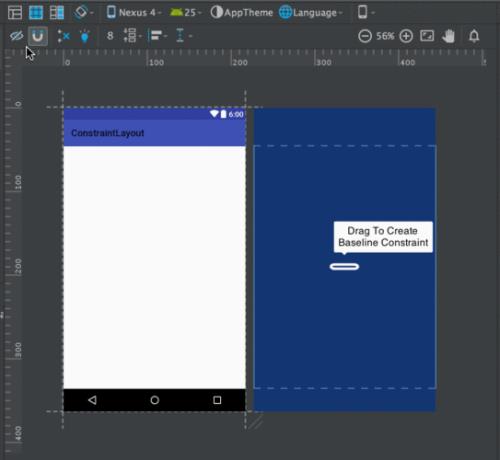Open the Nexus 4 device dropdown
500x460 pixels.
(134, 13)
